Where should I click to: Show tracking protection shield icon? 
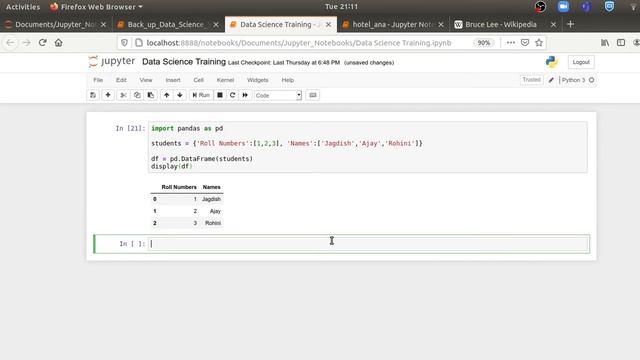pyautogui.click(x=124, y=42)
